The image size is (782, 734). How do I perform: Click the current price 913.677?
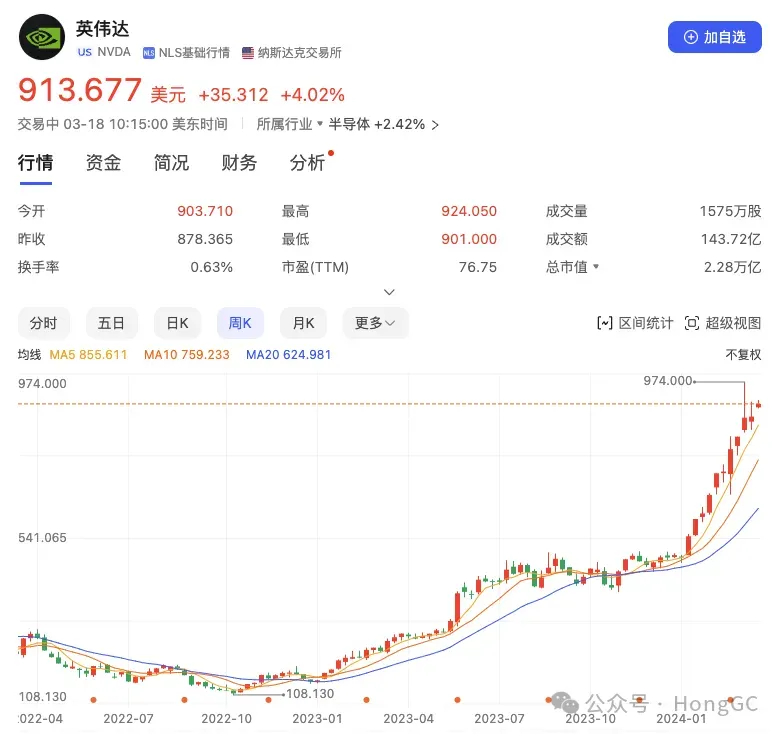pos(80,90)
